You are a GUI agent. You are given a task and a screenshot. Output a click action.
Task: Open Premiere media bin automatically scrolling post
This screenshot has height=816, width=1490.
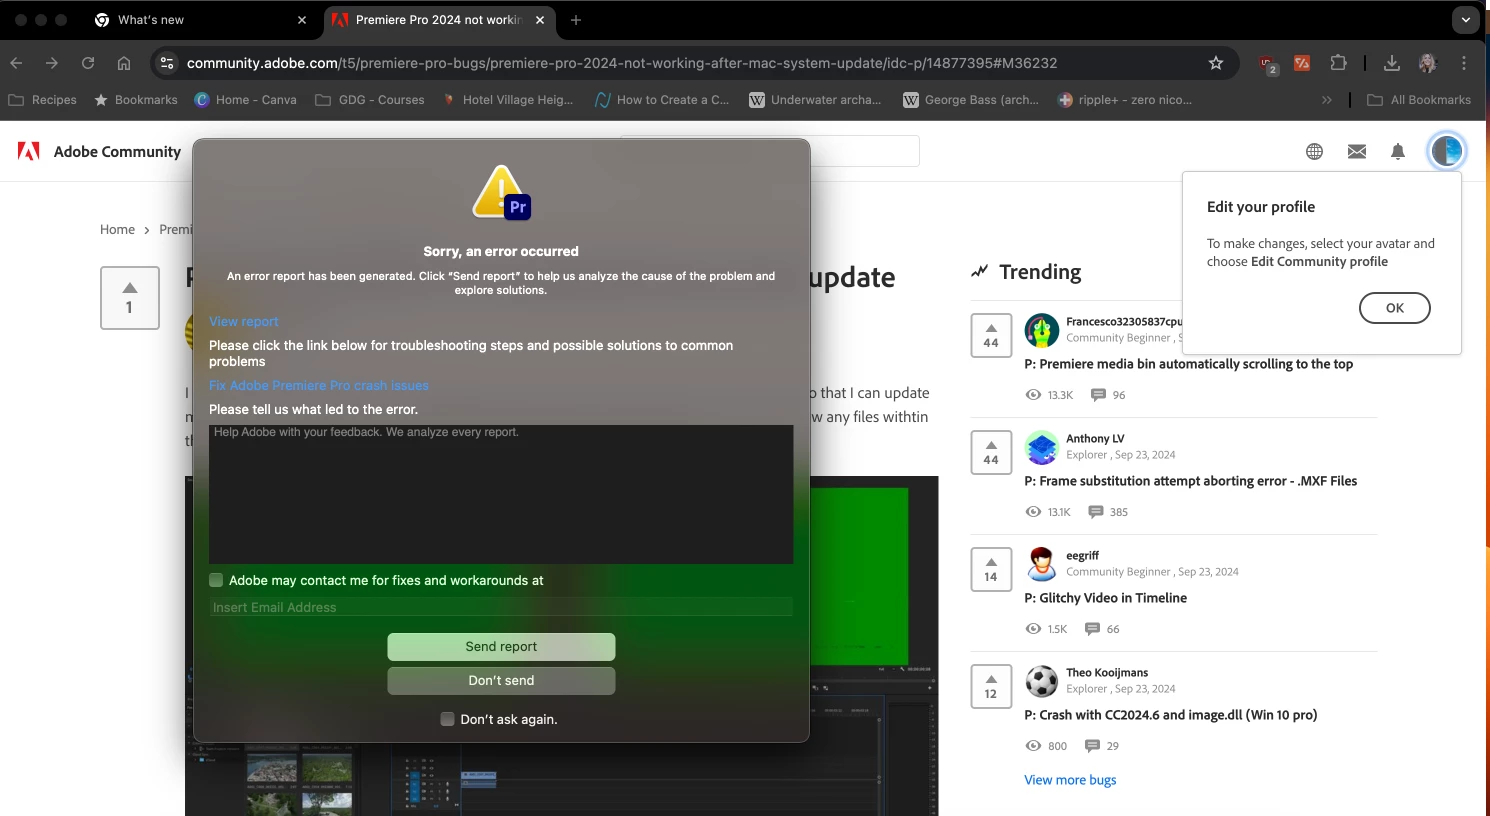coord(1188,364)
